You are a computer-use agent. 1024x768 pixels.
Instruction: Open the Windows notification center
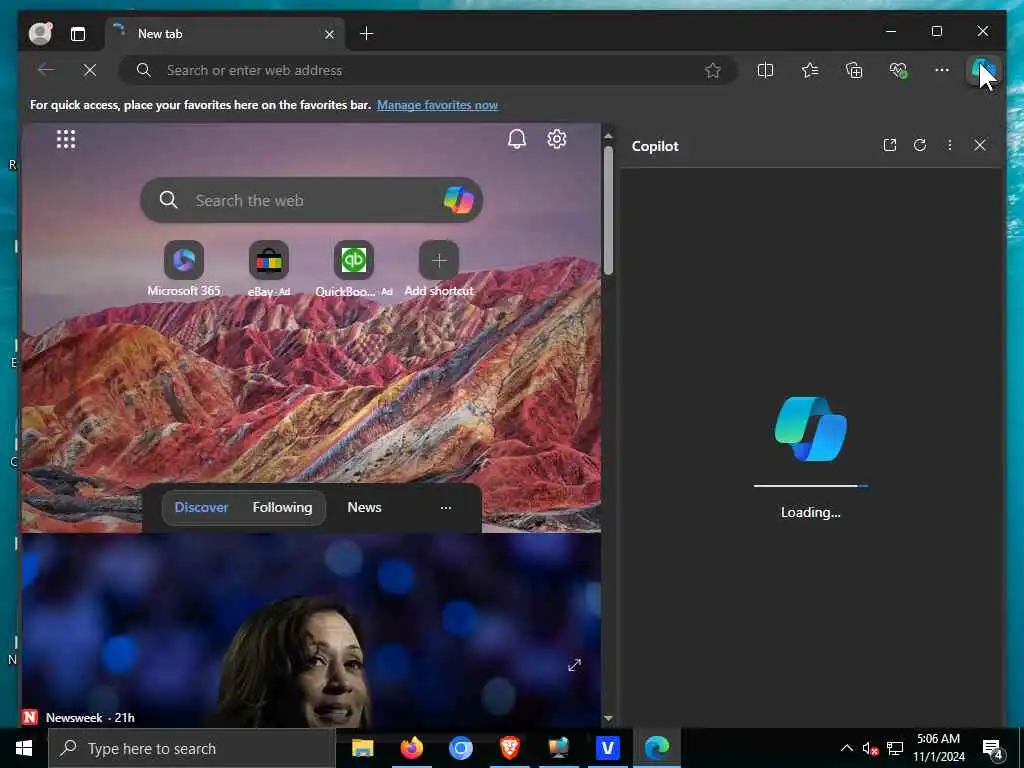coord(993,749)
